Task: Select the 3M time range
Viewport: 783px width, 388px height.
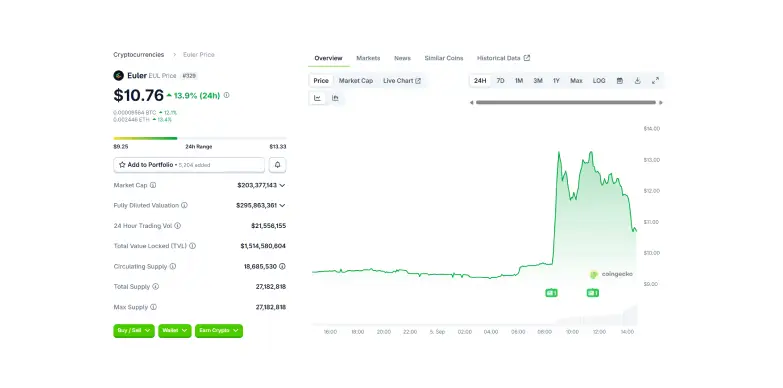Action: click(x=538, y=80)
